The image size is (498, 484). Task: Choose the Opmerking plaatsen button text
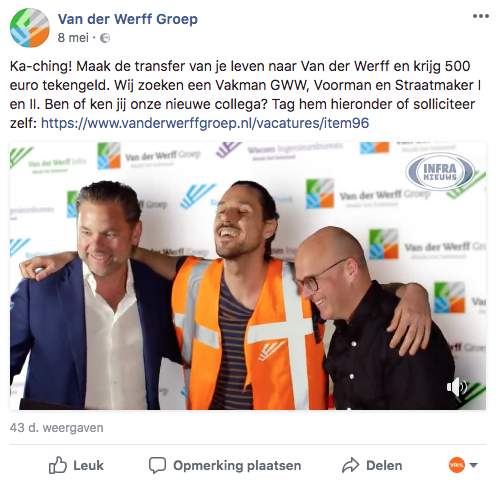coord(237,465)
